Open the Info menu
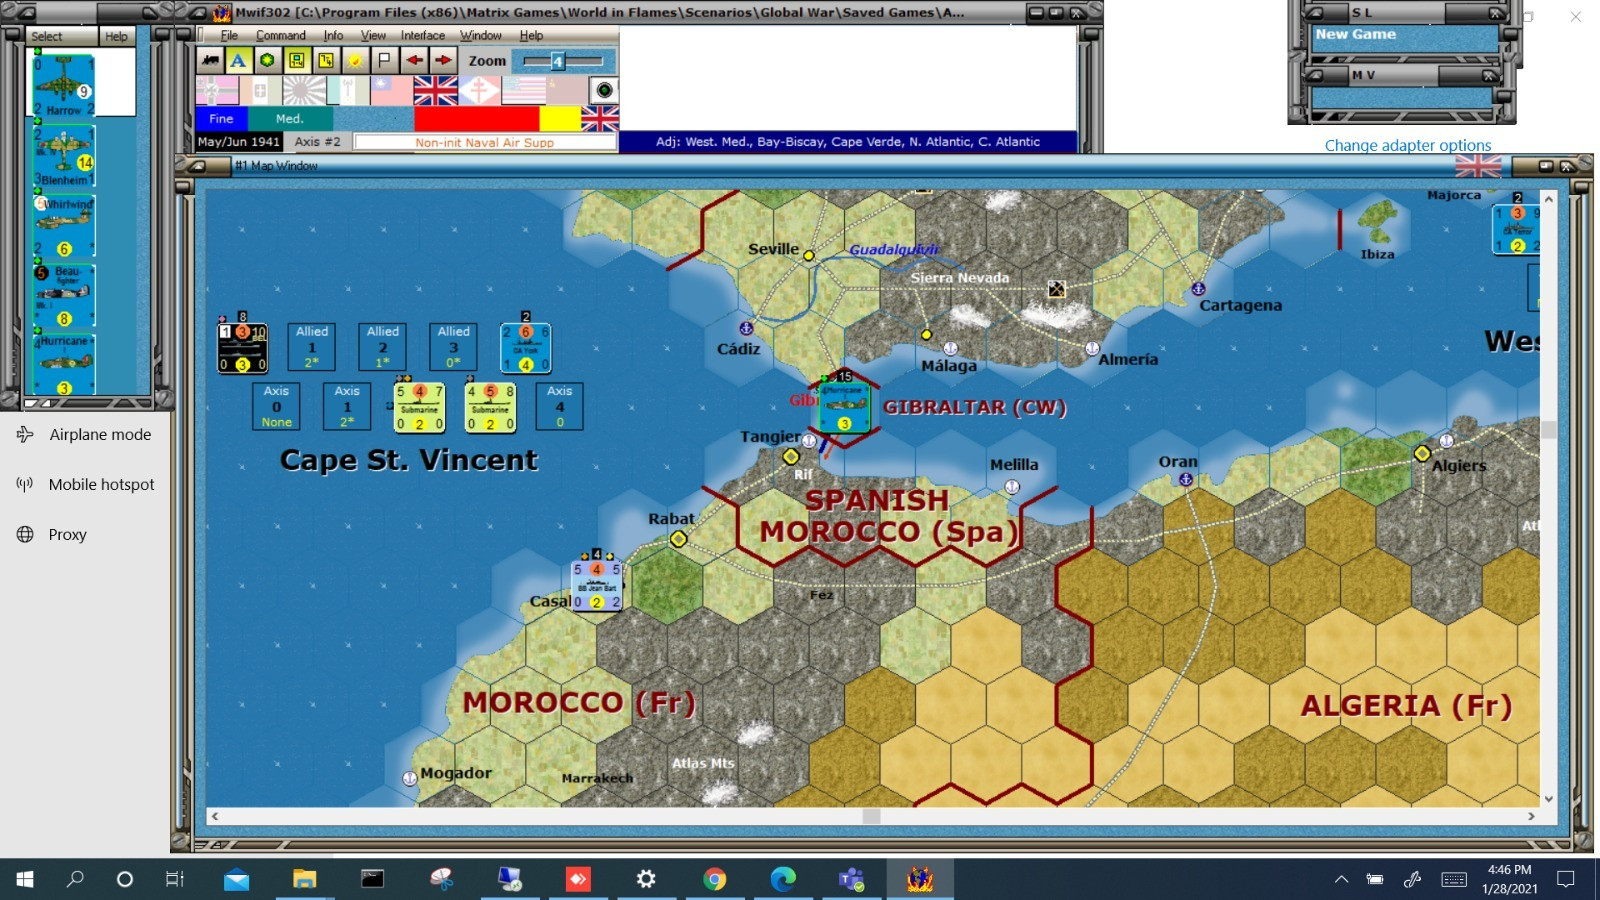 (x=333, y=36)
